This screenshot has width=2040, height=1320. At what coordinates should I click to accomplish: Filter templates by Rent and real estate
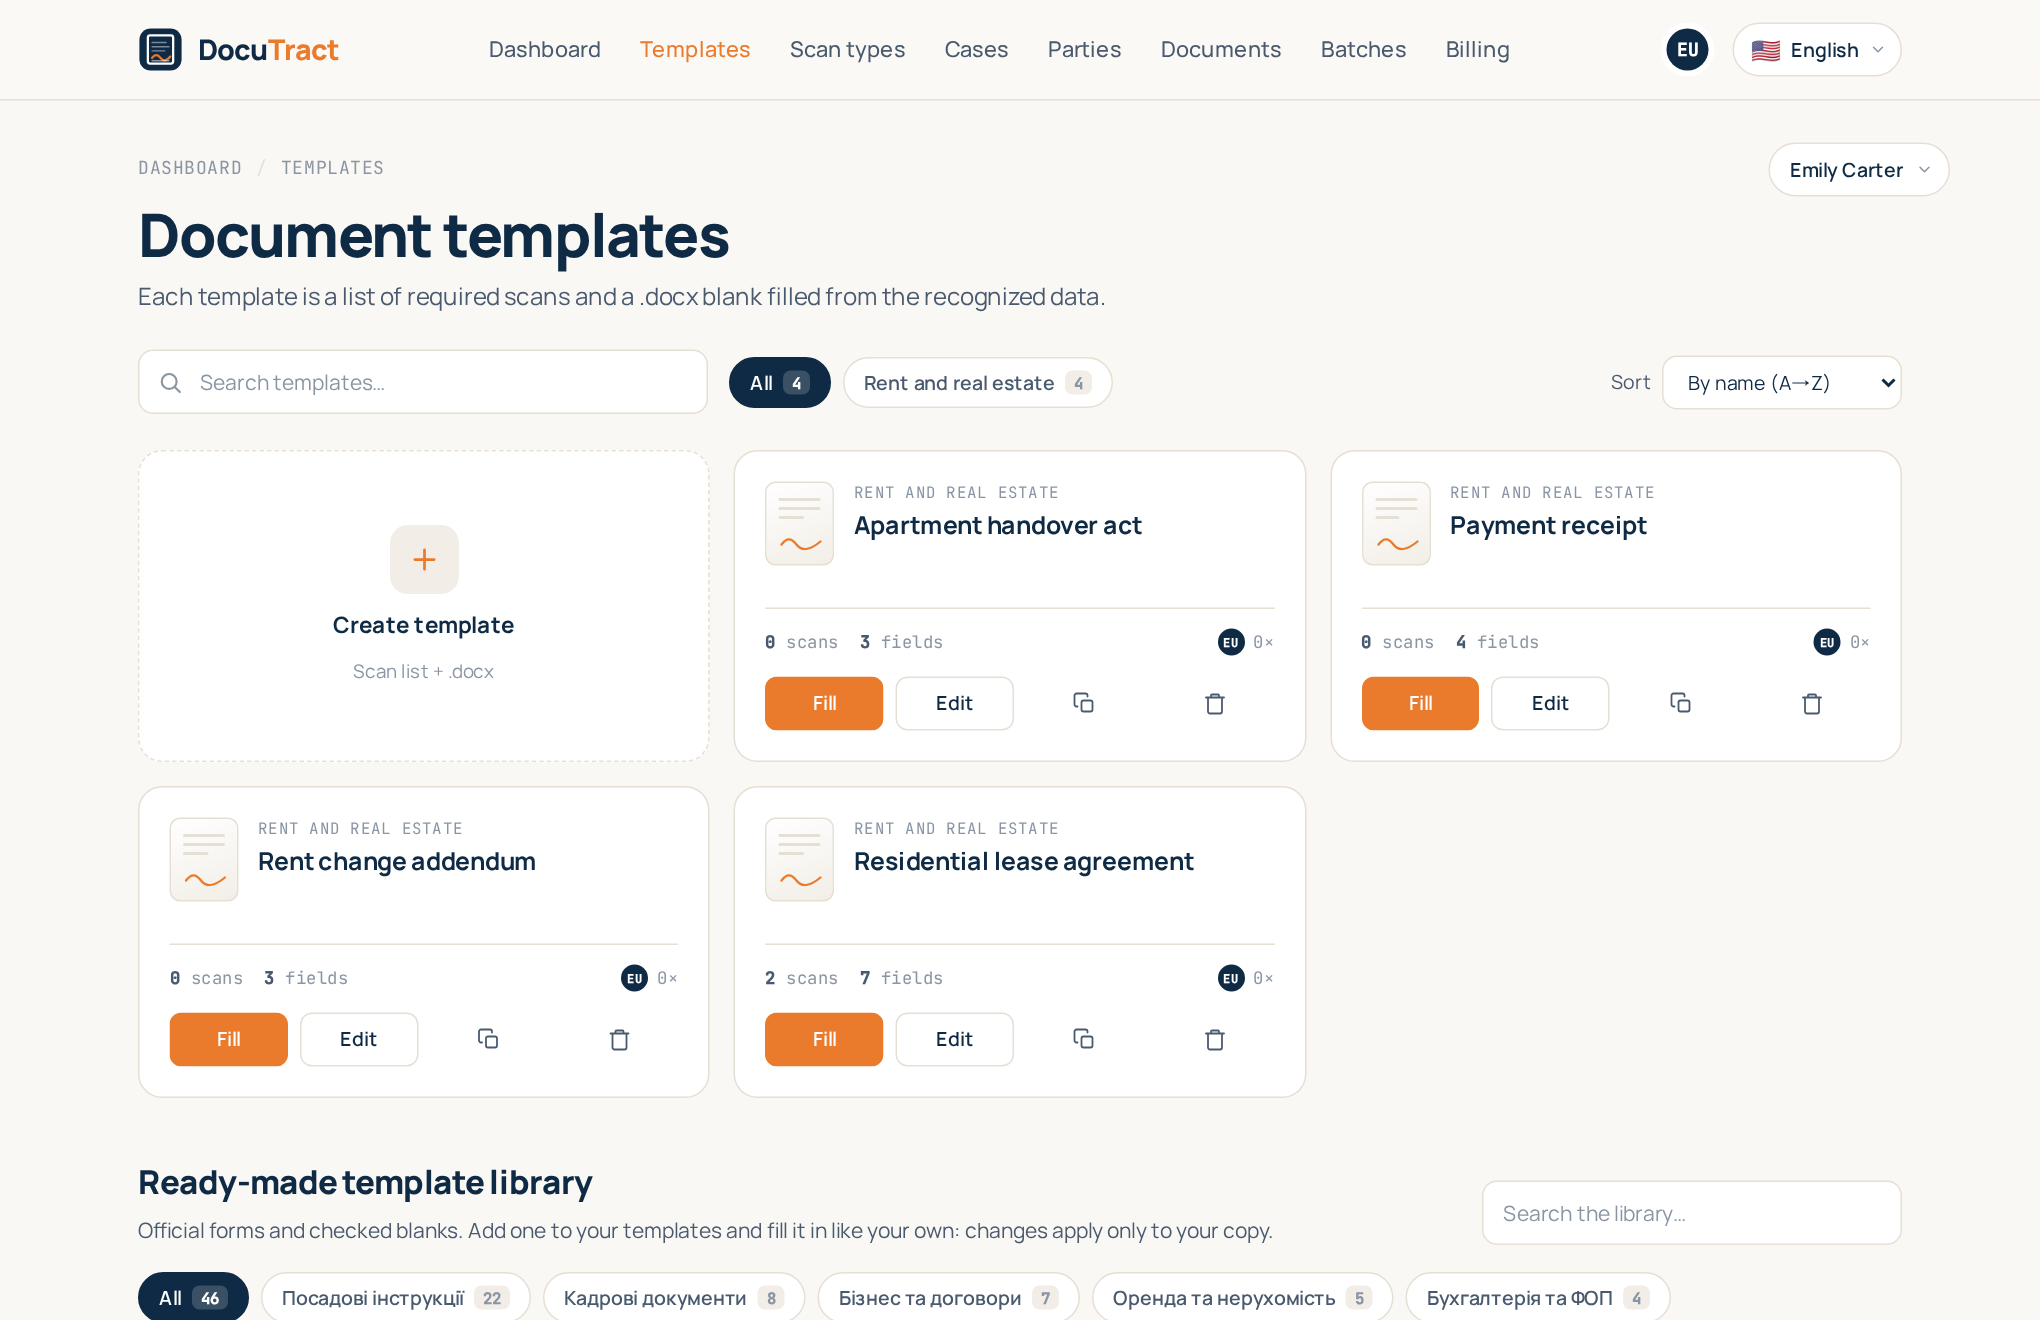coord(978,383)
